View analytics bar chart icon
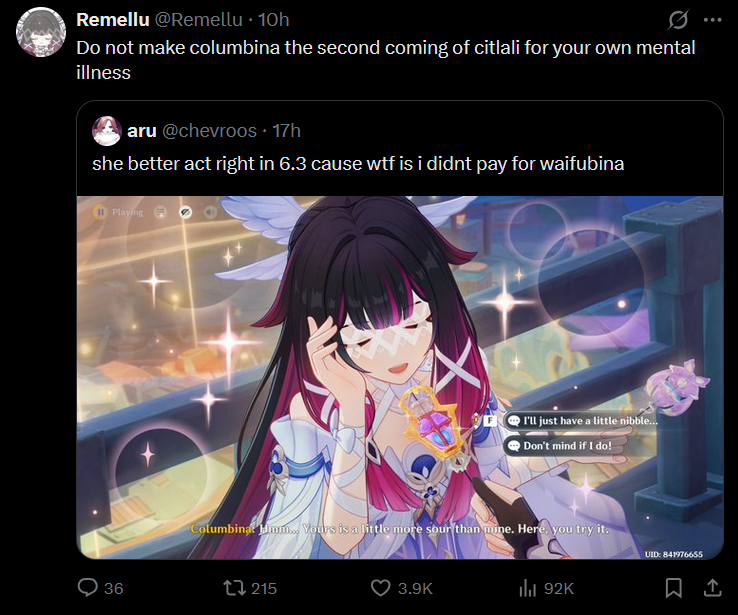 [528, 588]
